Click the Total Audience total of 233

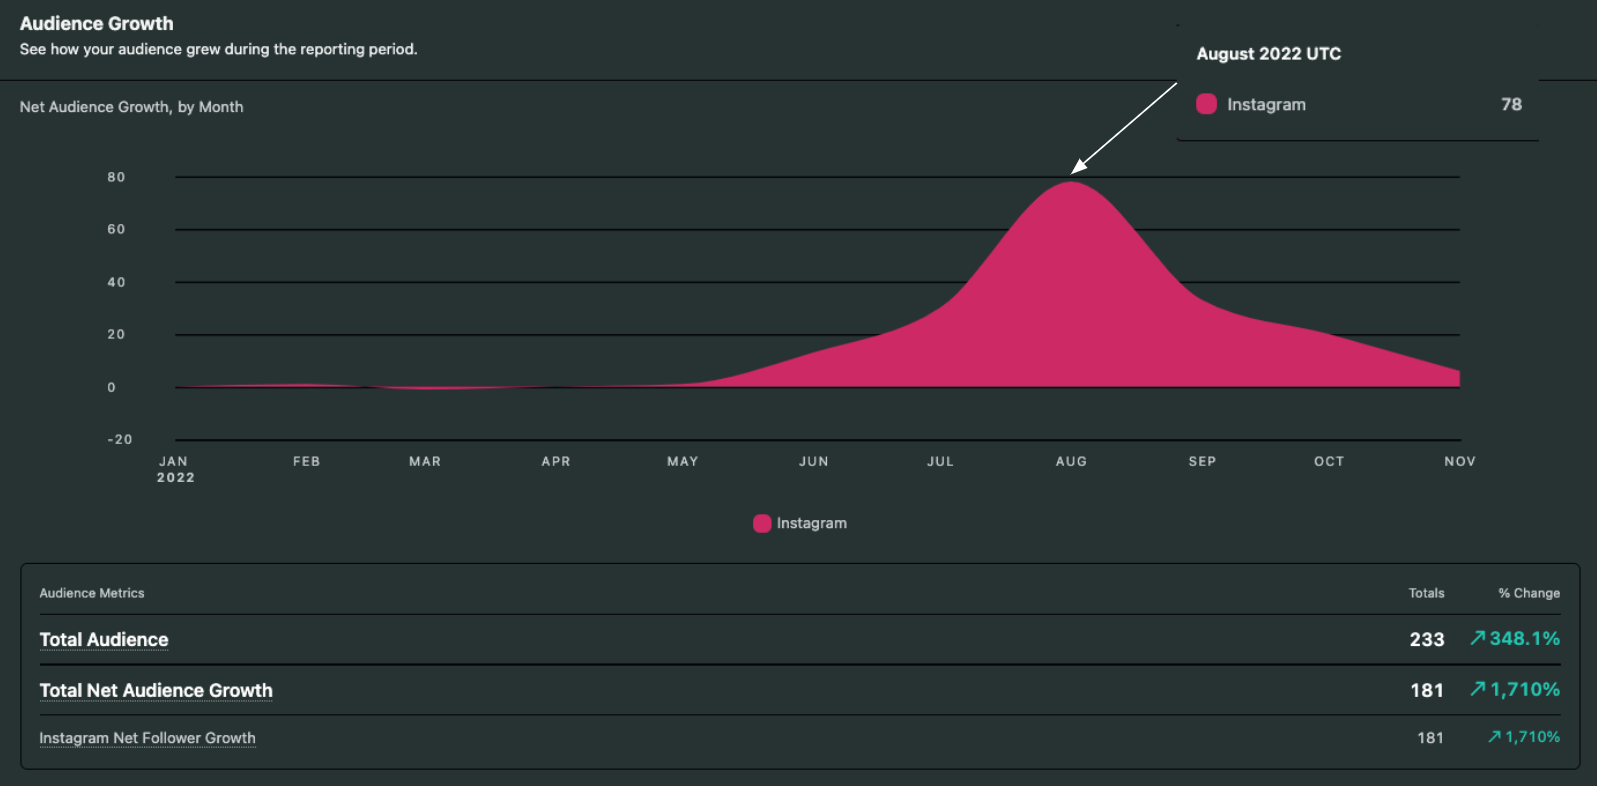pyautogui.click(x=1427, y=639)
